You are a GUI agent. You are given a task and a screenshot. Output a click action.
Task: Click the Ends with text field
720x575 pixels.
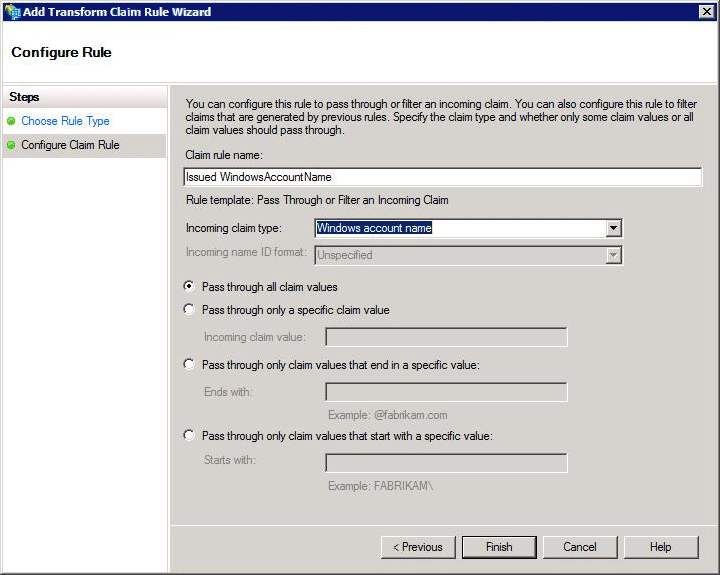tap(446, 392)
